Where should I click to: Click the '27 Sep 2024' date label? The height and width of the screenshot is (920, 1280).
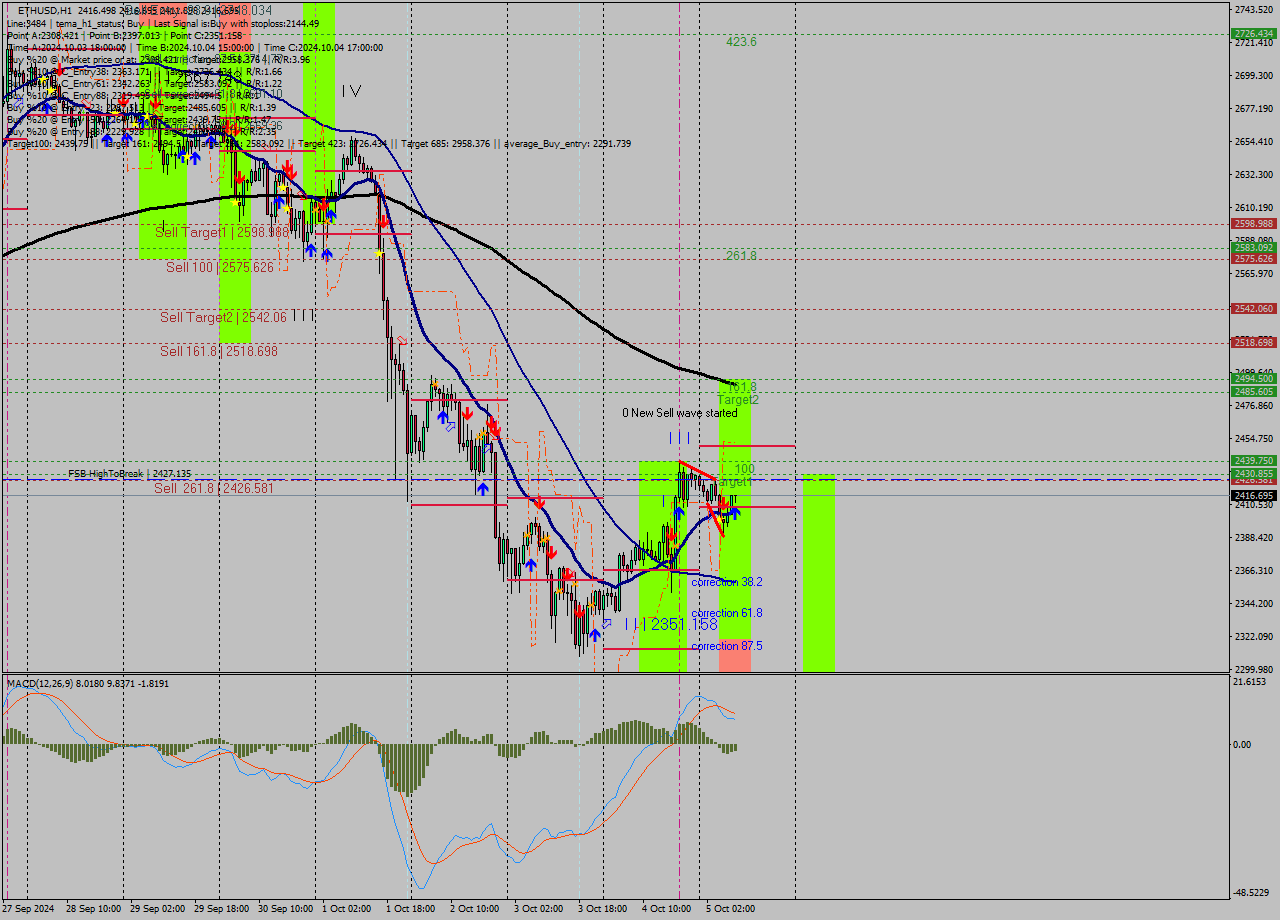pyautogui.click(x=30, y=909)
